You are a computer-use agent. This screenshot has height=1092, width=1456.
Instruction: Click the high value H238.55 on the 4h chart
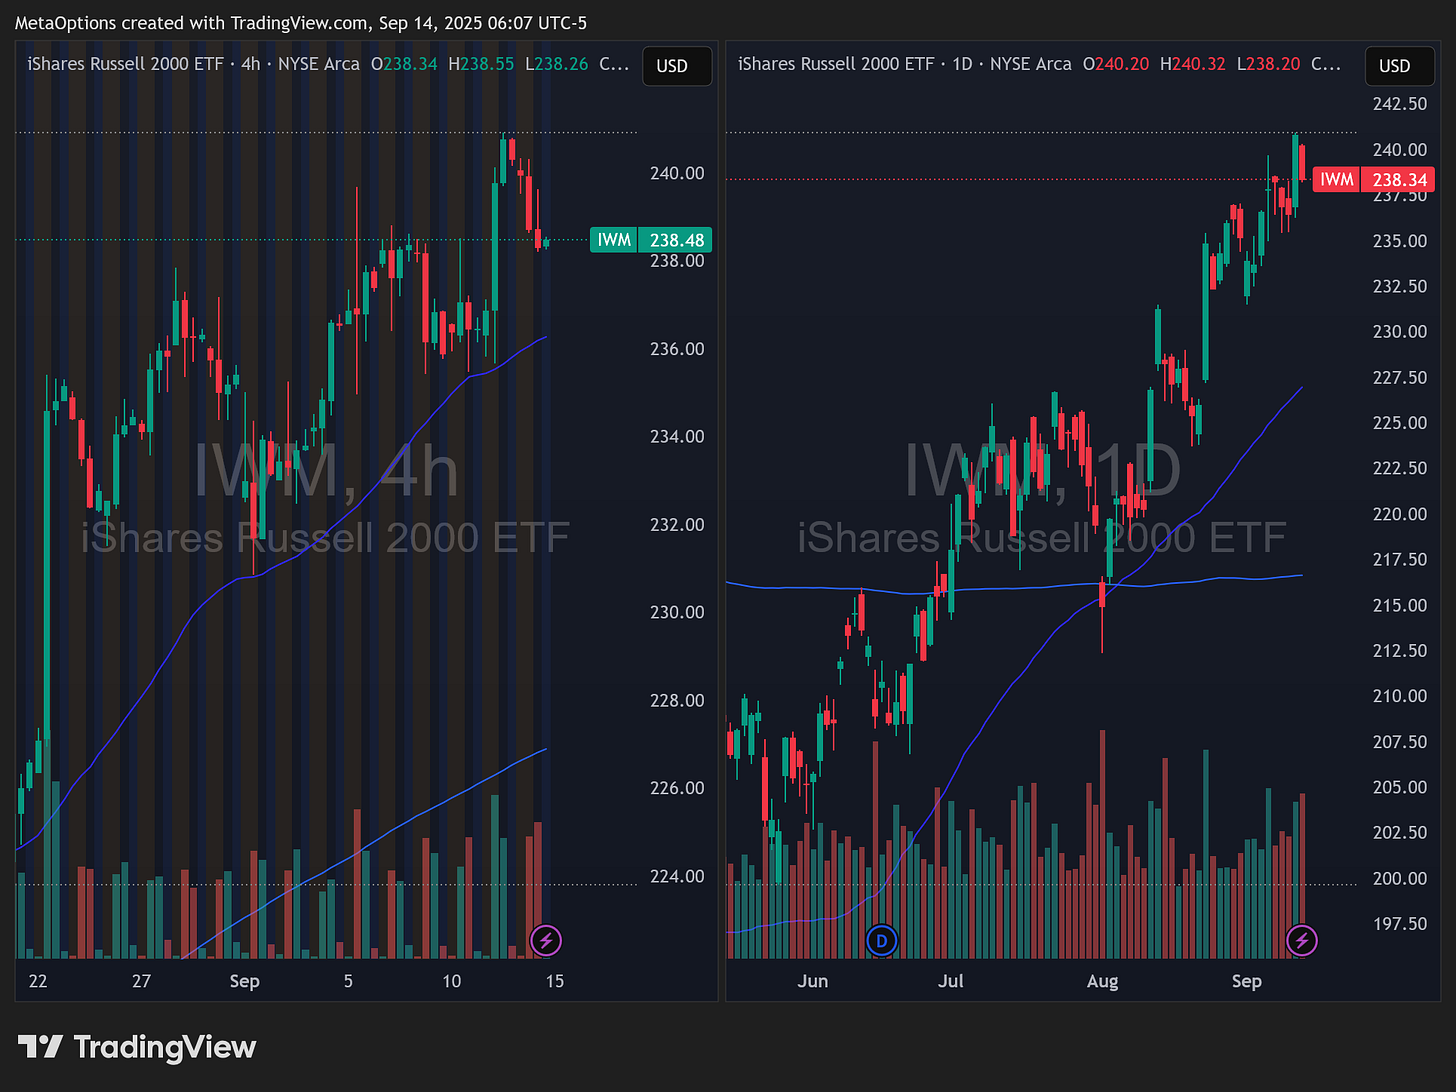click(481, 64)
